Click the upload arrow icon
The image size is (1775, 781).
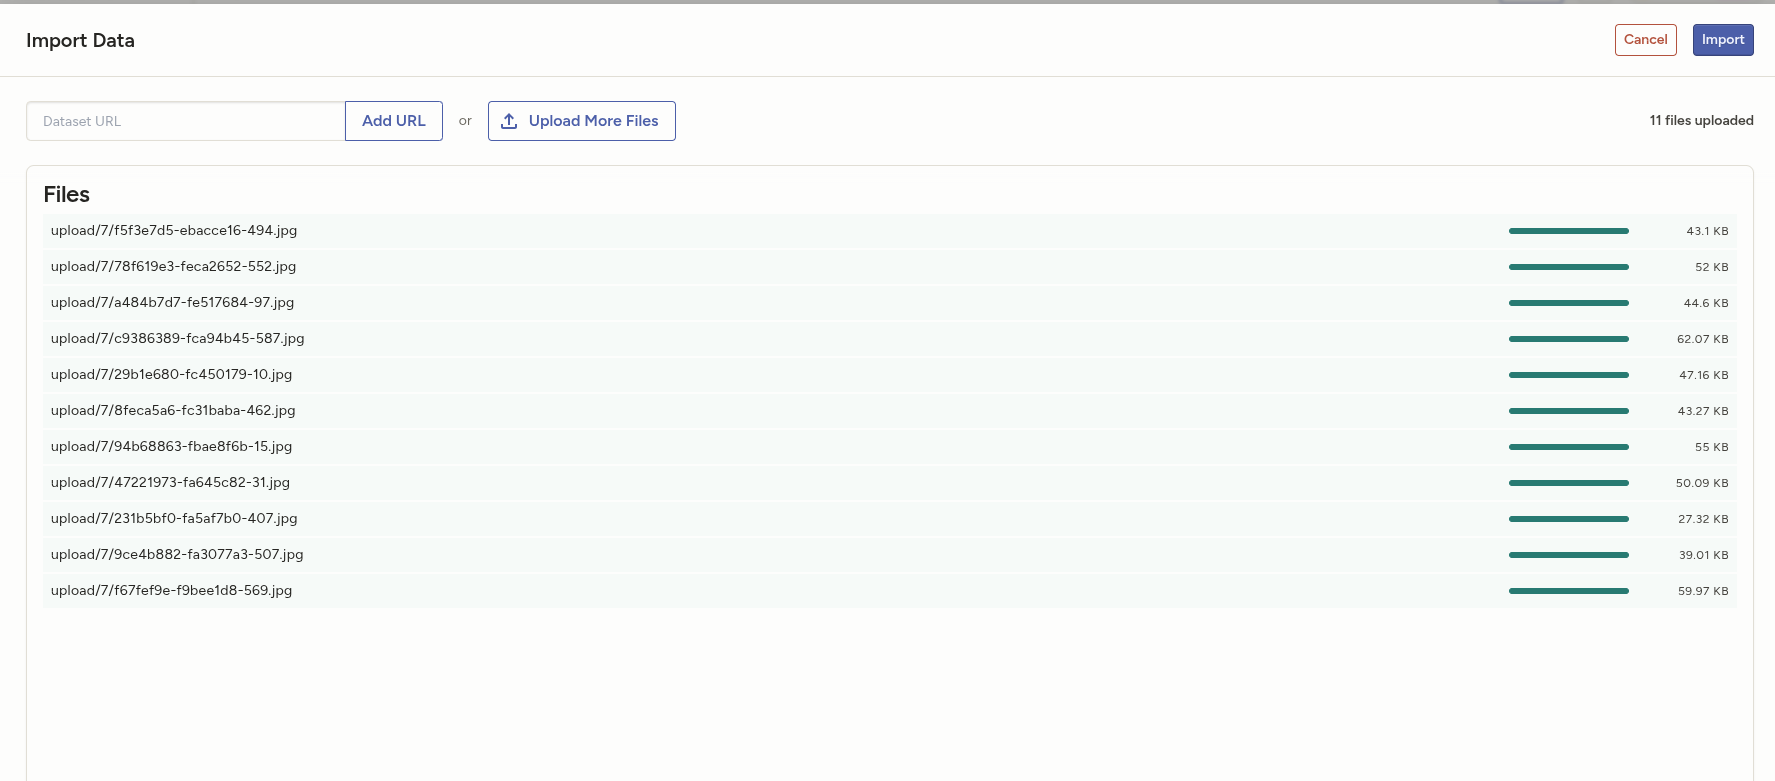click(x=509, y=121)
